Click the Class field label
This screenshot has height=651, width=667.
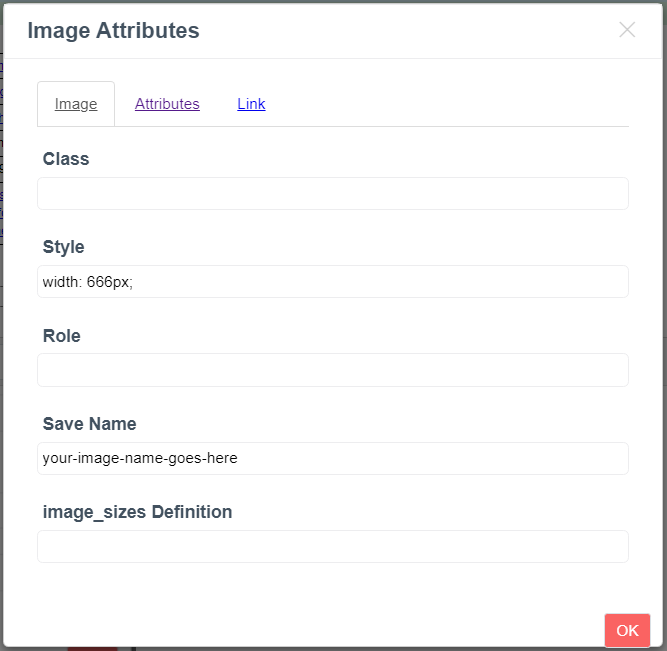pos(66,159)
